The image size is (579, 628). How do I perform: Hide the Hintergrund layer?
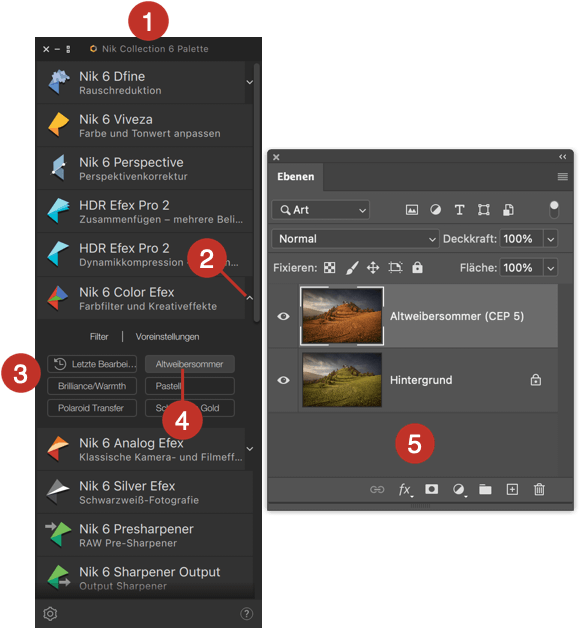[x=283, y=380]
